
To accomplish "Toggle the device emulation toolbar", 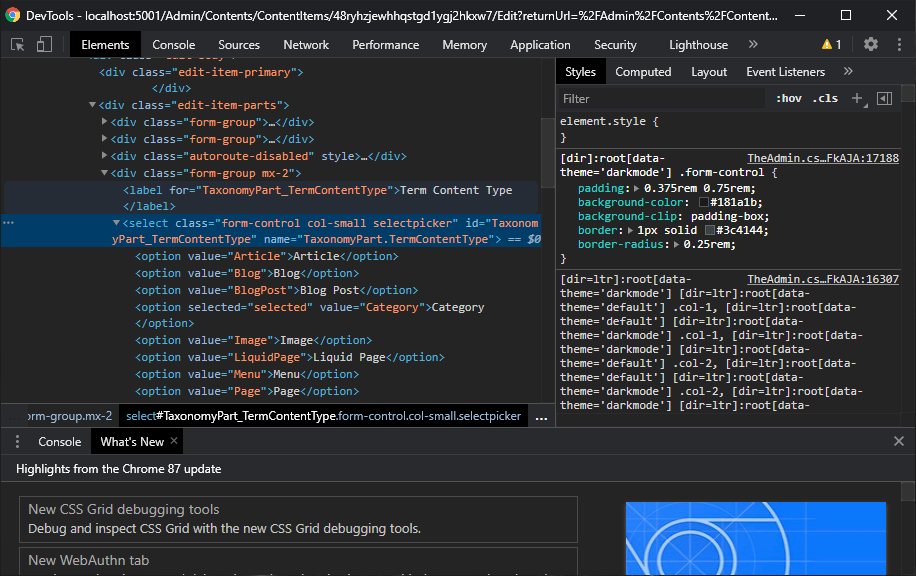I will [x=43, y=45].
